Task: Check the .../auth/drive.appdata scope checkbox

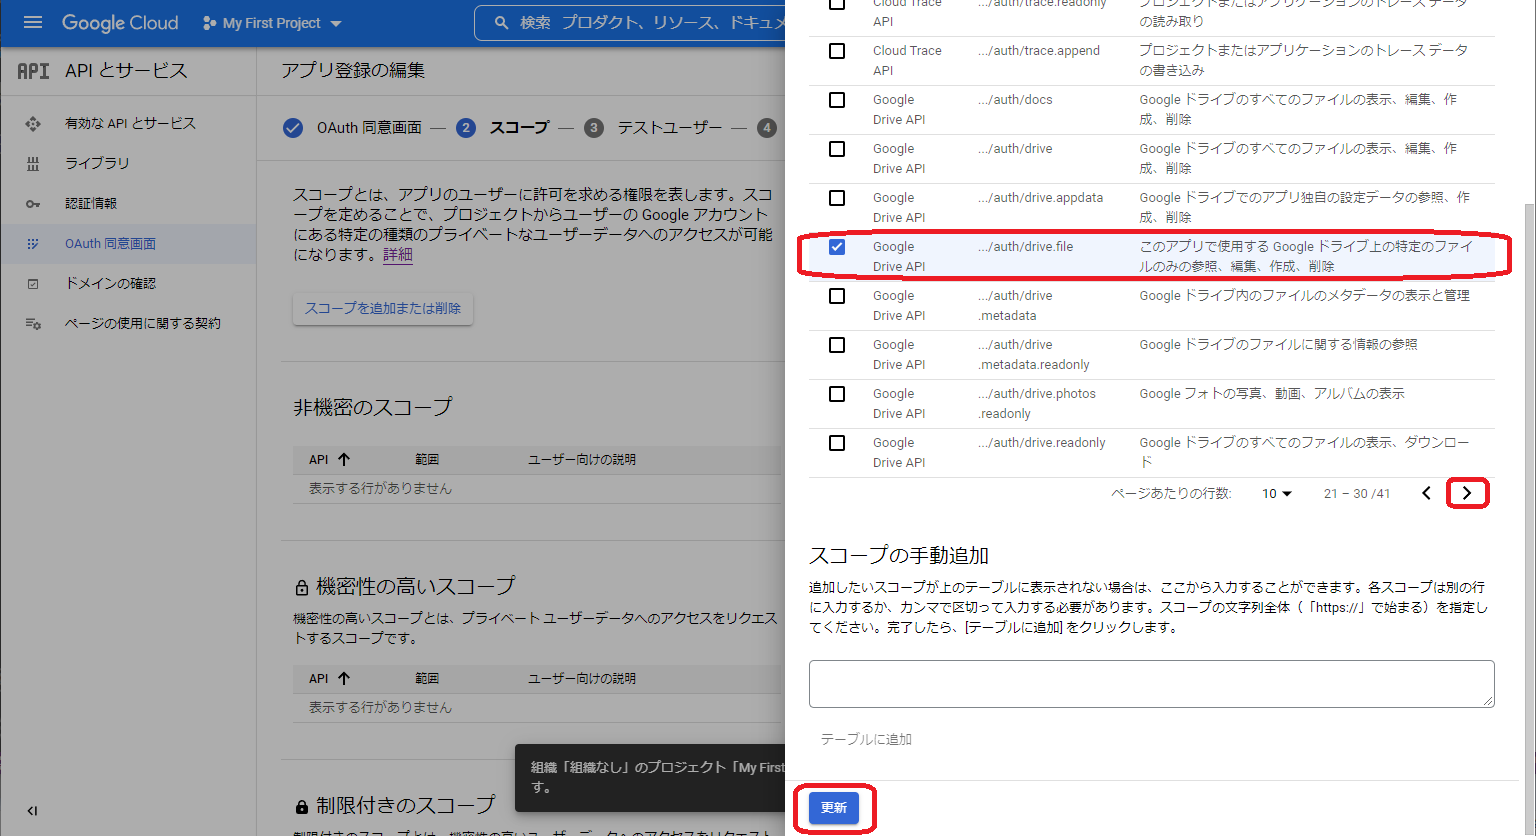Action: 837,198
